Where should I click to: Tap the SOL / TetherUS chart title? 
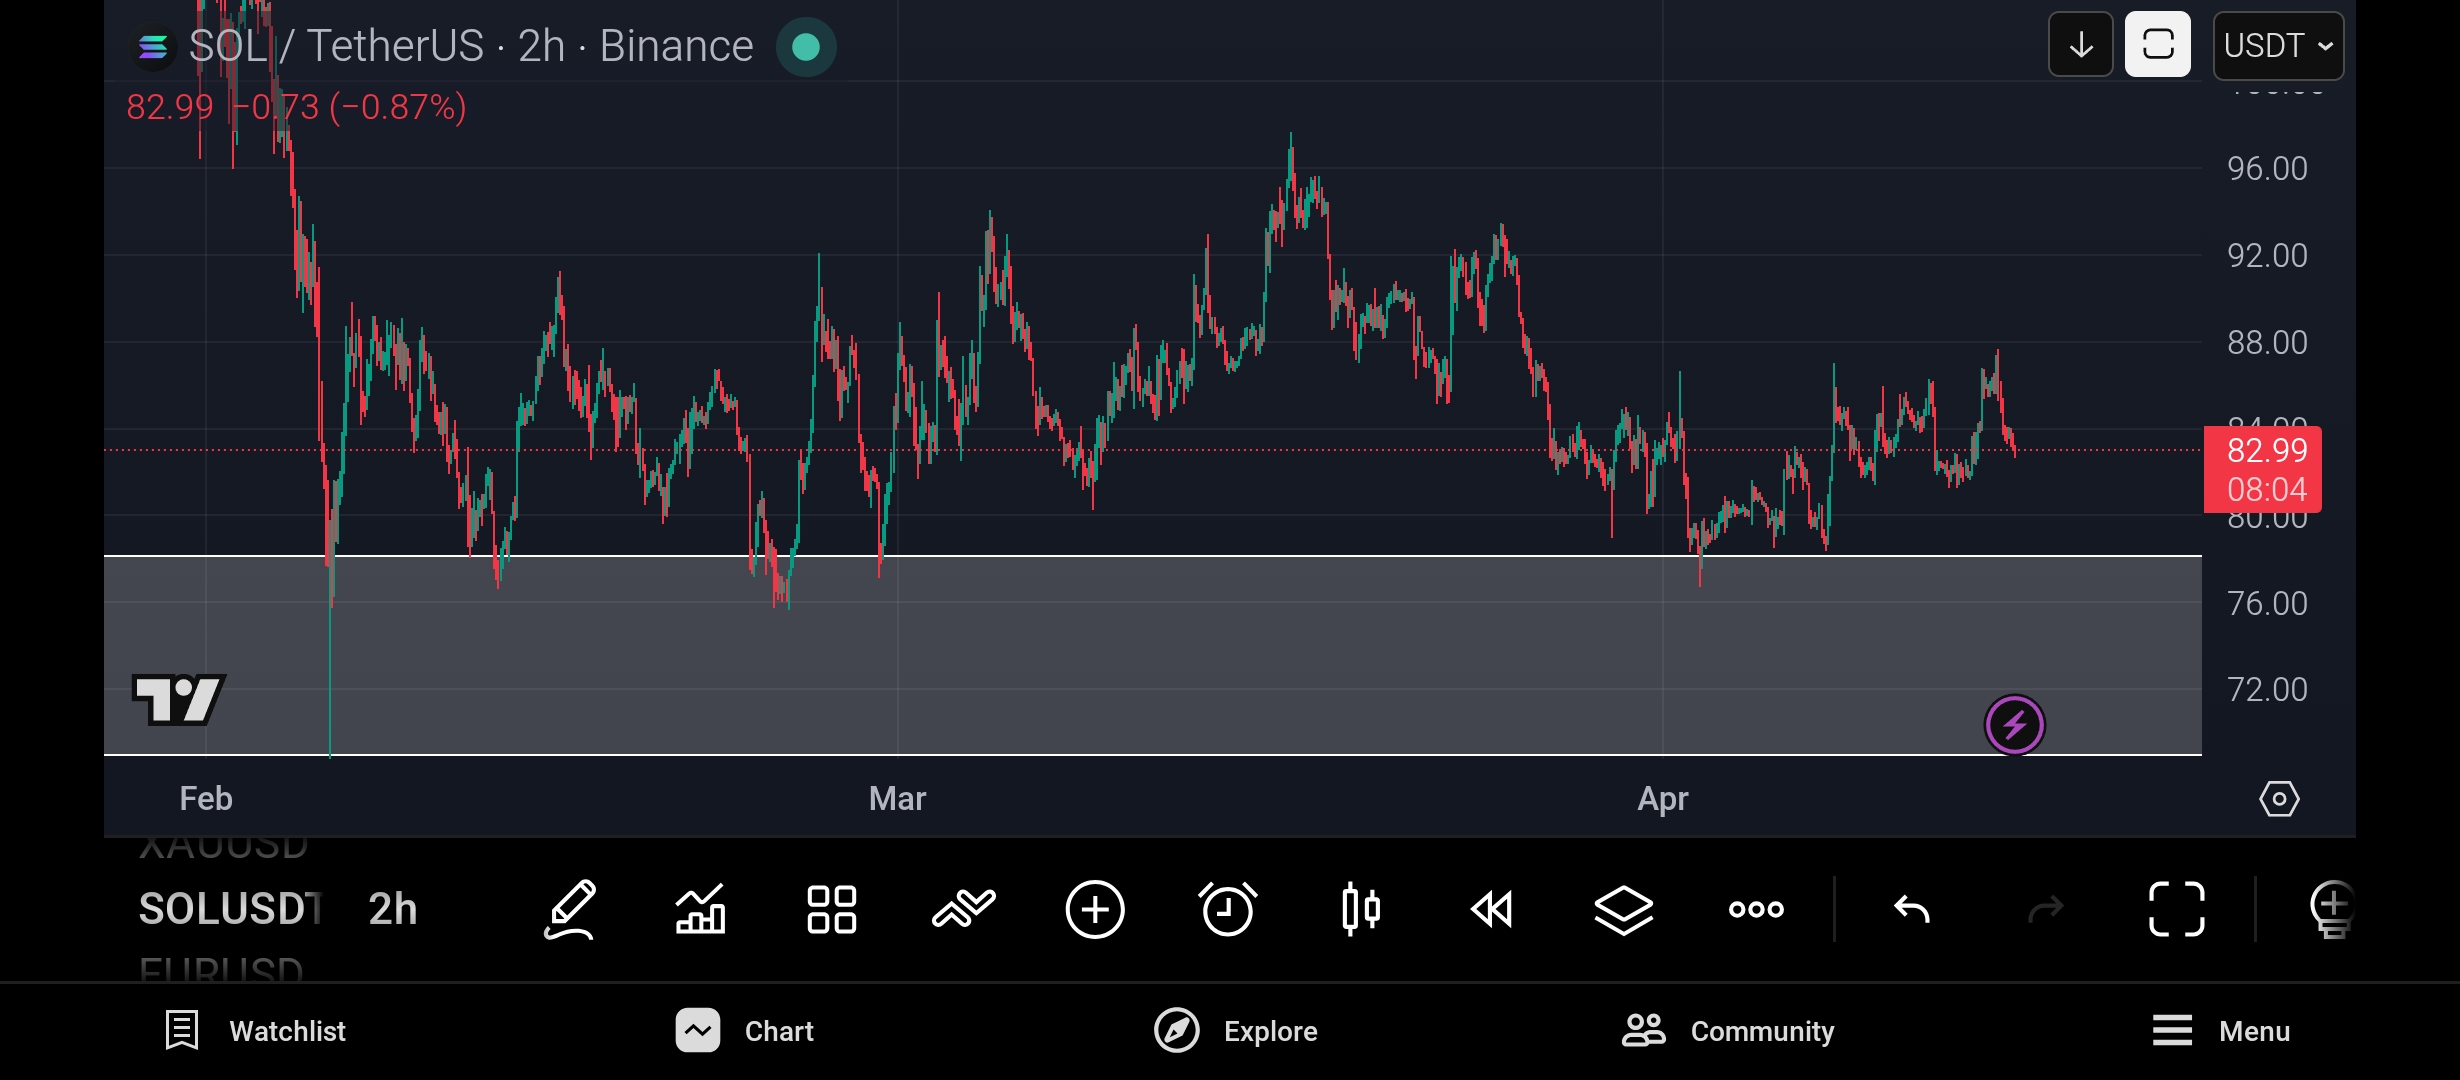tap(471, 46)
